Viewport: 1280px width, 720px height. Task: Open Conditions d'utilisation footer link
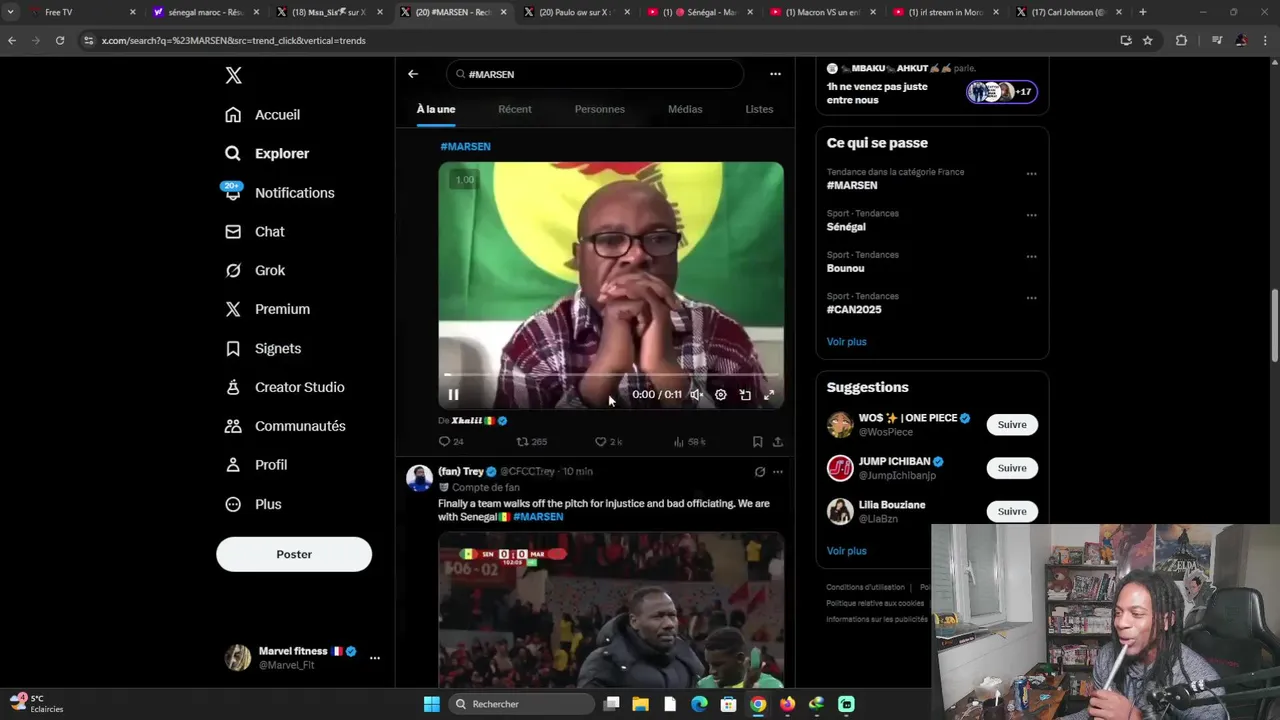(865, 588)
